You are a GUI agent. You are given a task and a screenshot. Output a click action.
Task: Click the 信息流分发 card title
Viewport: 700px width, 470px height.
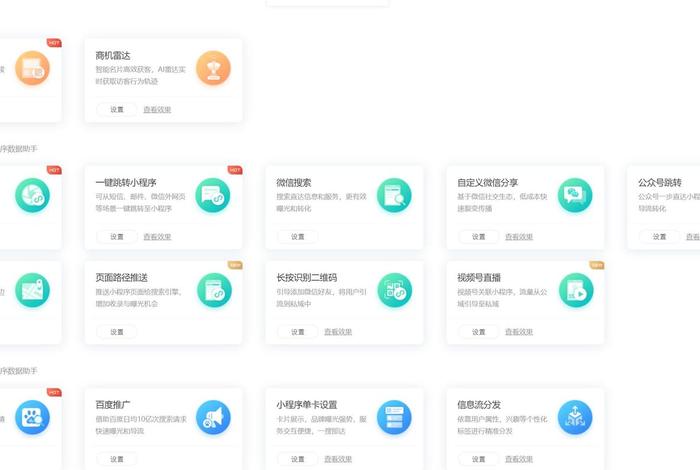point(479,405)
